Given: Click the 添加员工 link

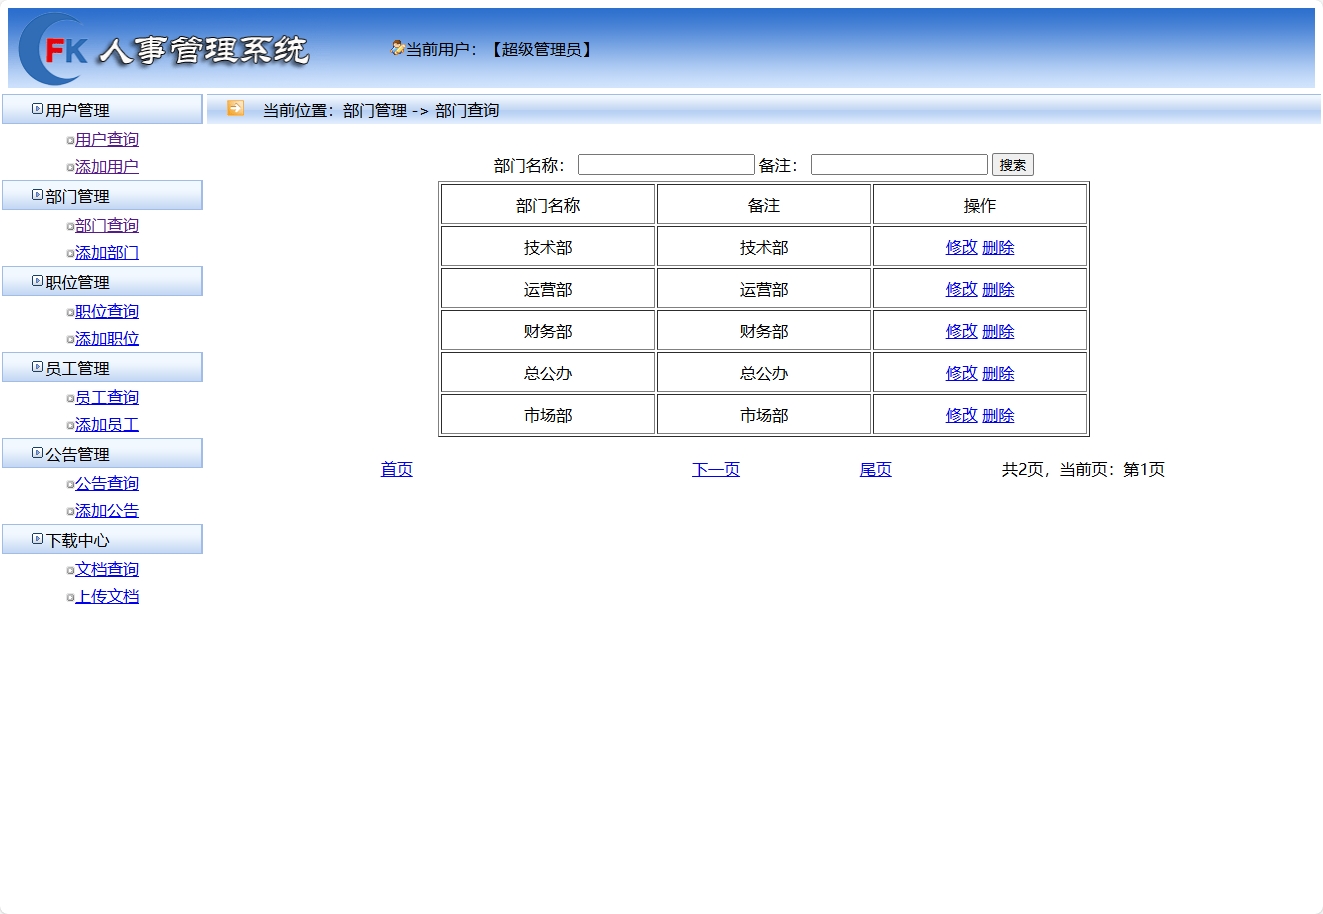Looking at the screenshot, I should pyautogui.click(x=106, y=424).
